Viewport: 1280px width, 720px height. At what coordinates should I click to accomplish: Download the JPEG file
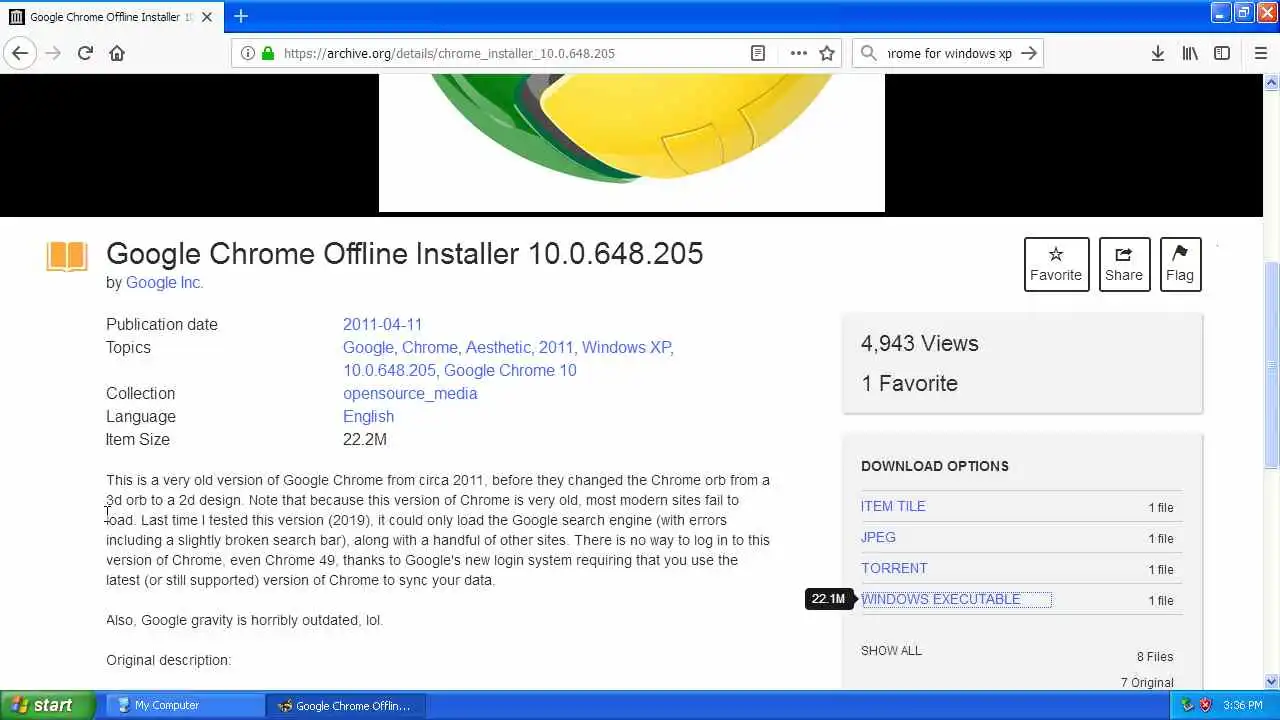(x=878, y=537)
